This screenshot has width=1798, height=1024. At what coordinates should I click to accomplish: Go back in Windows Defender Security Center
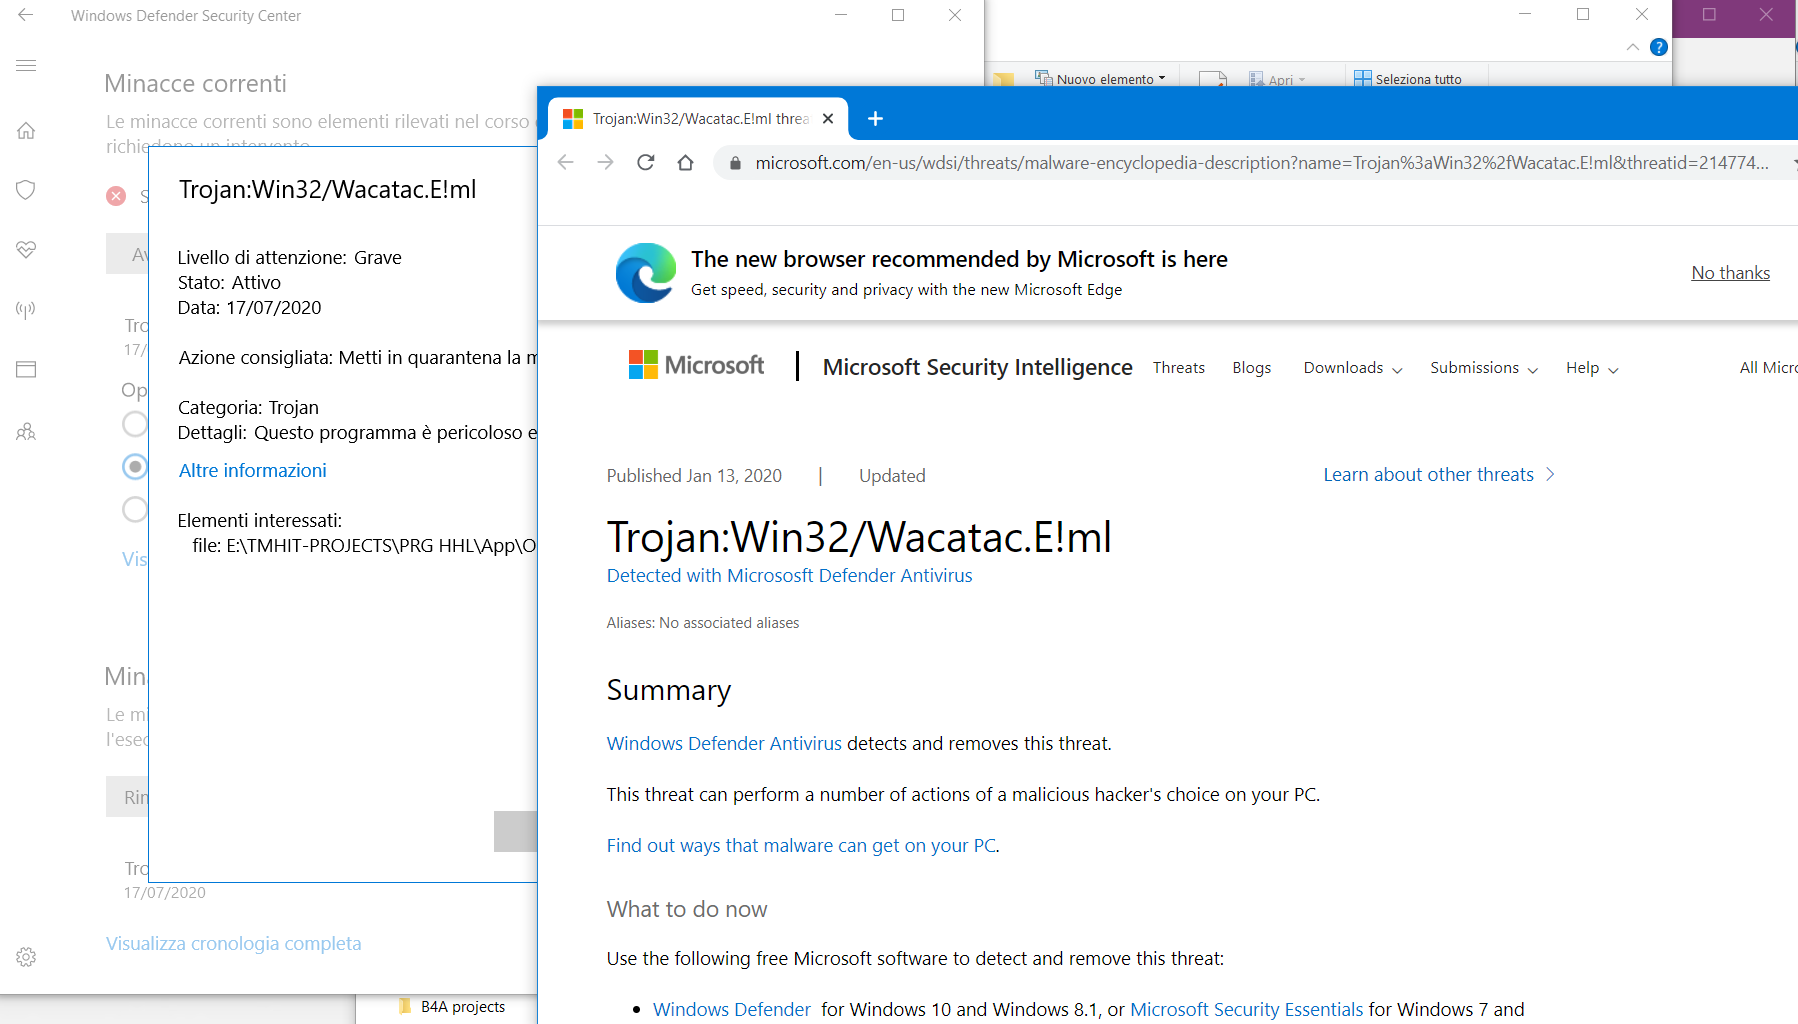(26, 15)
